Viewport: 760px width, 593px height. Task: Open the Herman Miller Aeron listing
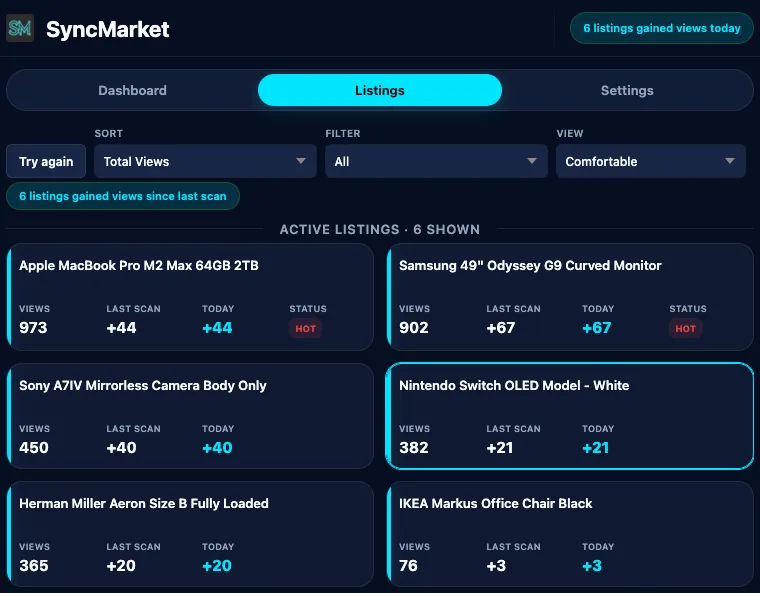[x=190, y=534]
